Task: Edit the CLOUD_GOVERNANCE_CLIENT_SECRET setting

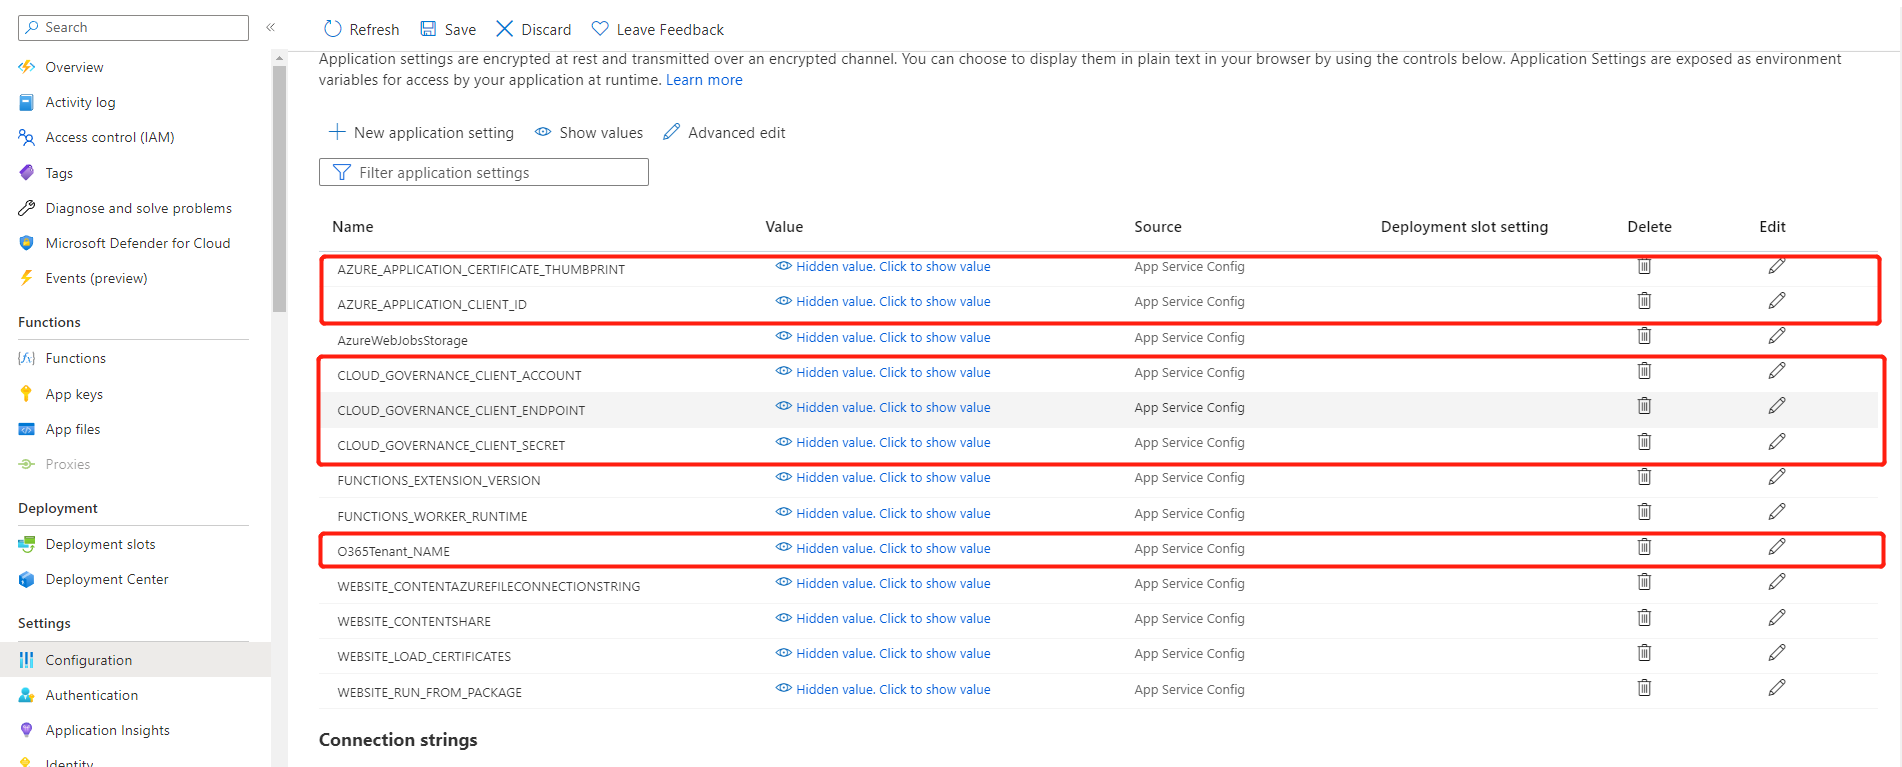Action: [1776, 442]
